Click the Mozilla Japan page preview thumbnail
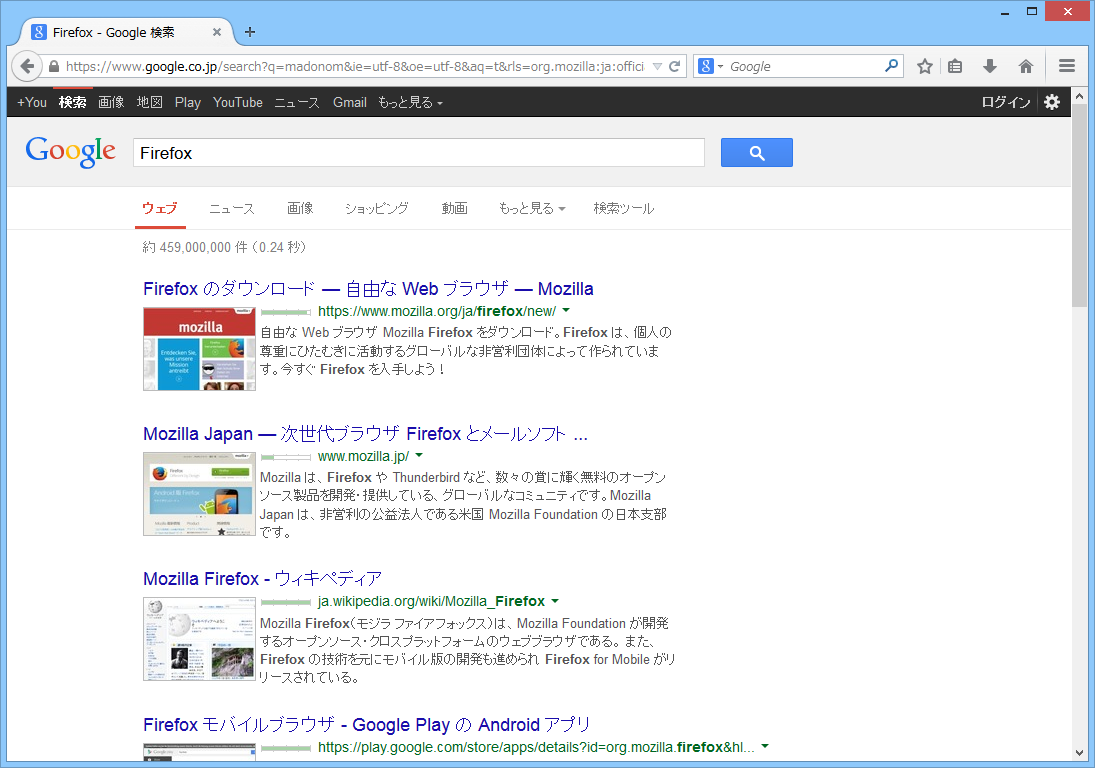Viewport: 1095px width, 768px height. pos(199,494)
